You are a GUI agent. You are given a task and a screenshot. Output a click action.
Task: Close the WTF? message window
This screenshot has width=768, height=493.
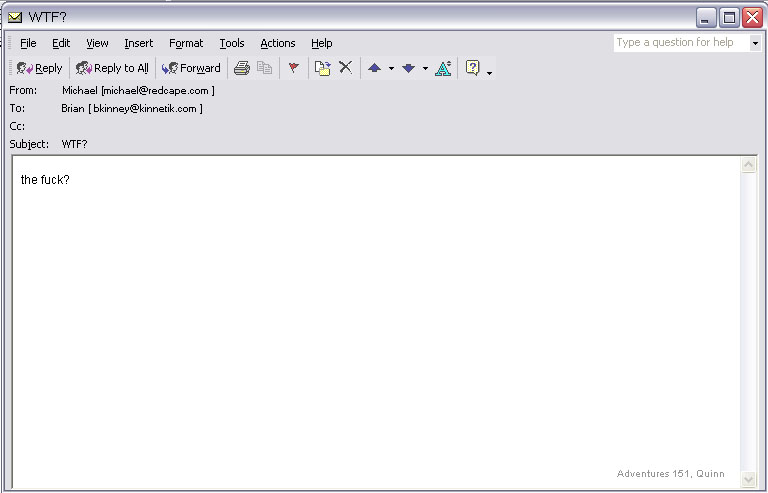[752, 18]
